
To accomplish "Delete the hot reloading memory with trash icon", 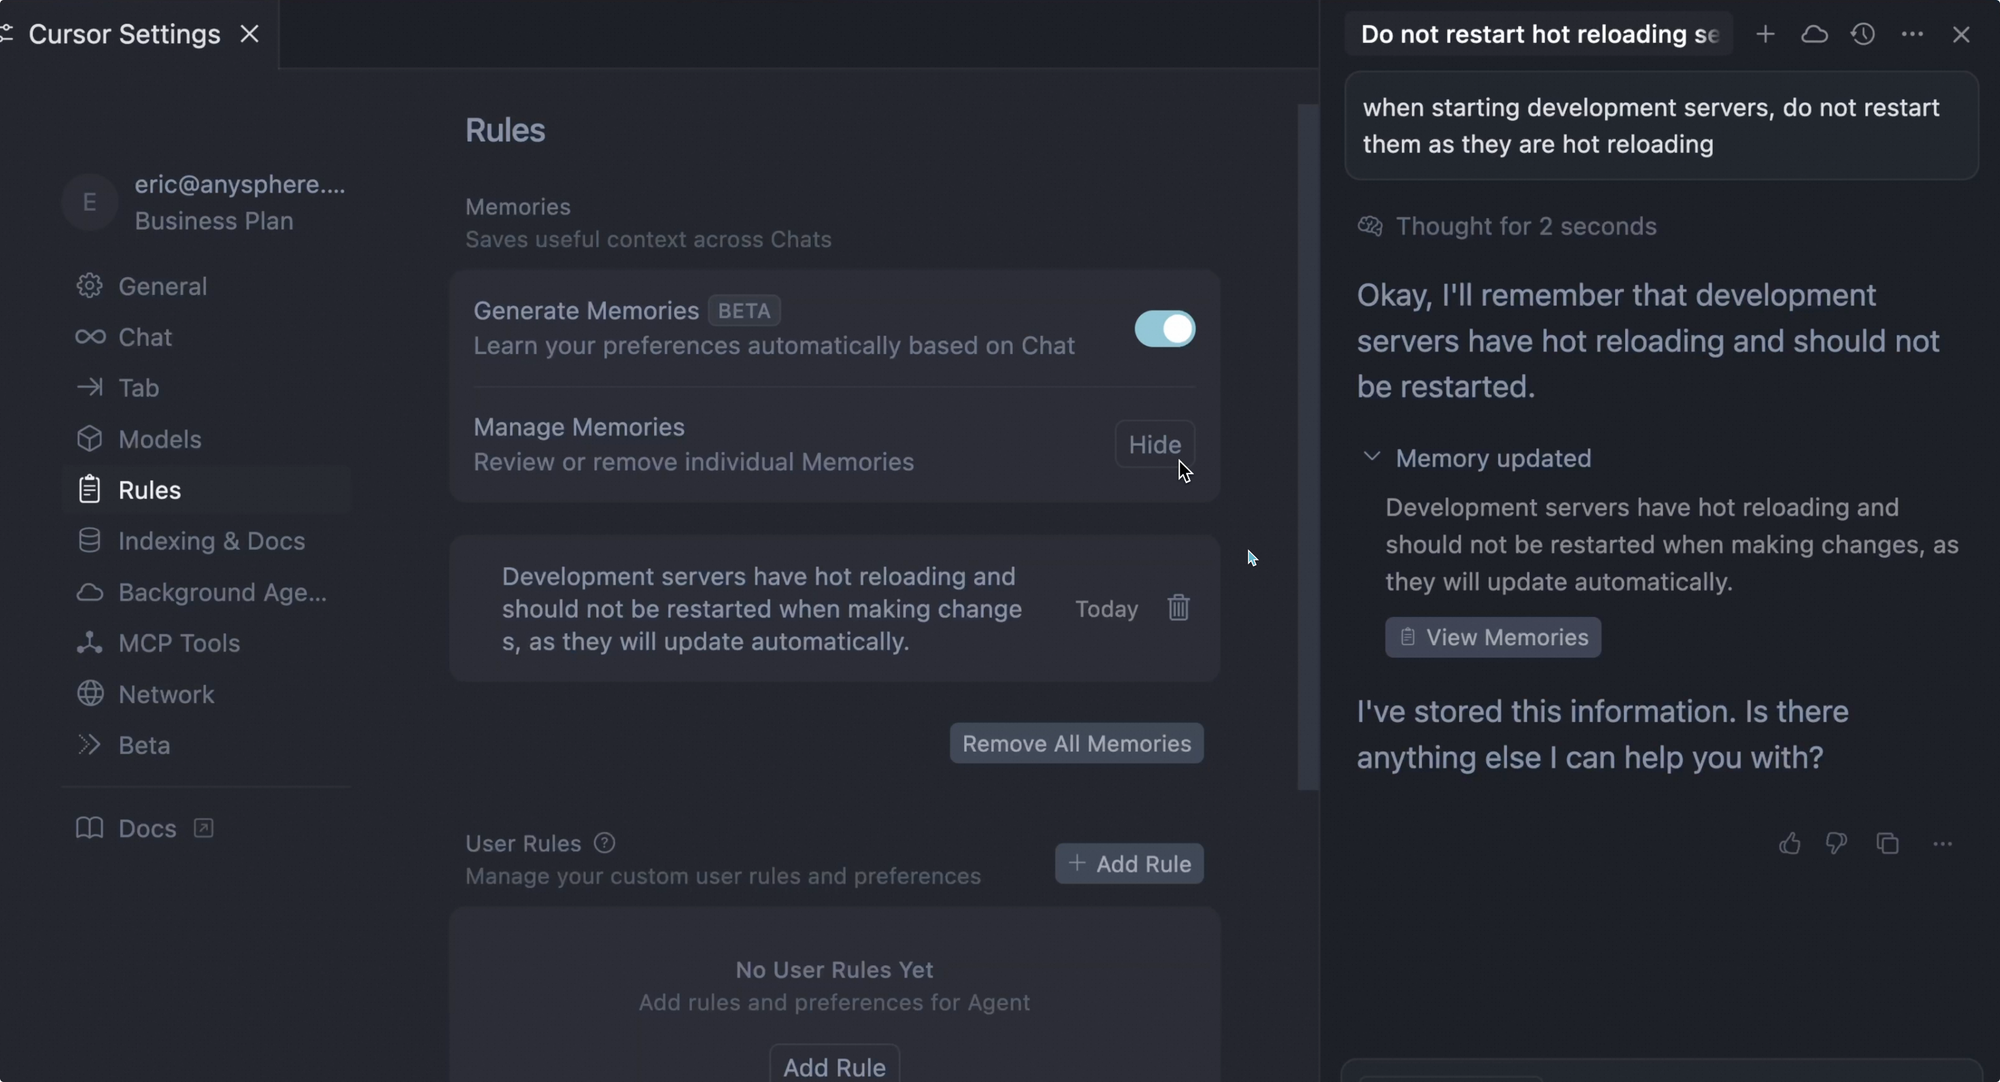I will coord(1178,608).
